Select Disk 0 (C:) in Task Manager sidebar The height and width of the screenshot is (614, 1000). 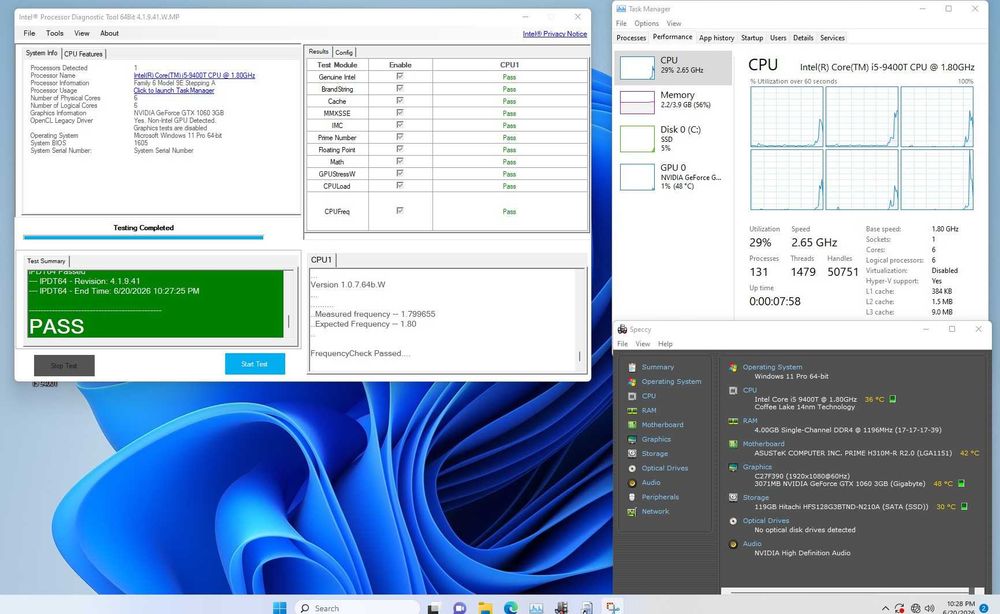[x=673, y=138]
